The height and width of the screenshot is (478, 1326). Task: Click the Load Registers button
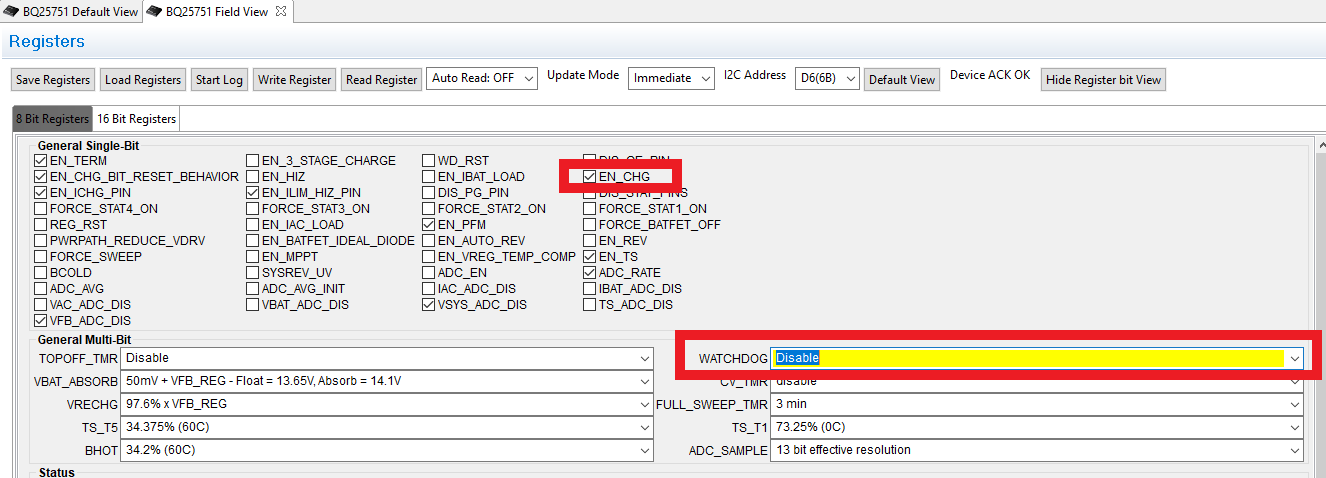click(143, 80)
